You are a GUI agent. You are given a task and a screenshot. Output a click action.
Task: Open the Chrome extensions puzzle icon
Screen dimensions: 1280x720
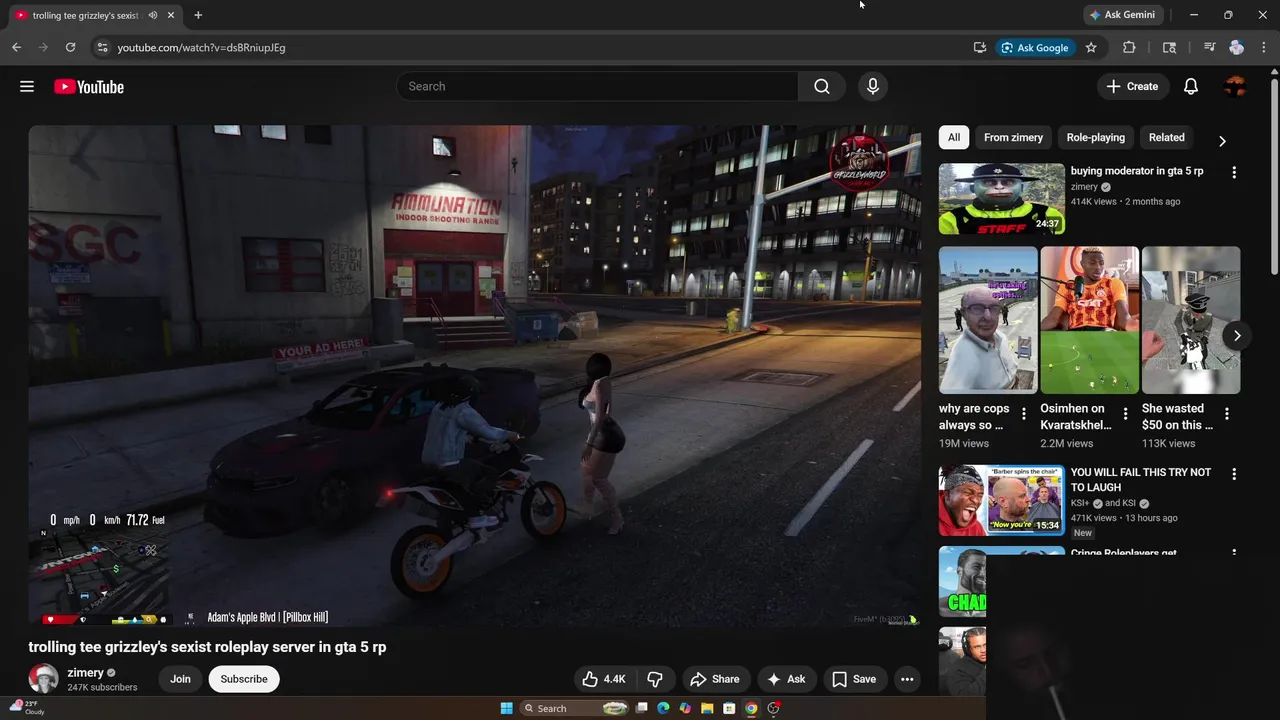pos(1129,47)
